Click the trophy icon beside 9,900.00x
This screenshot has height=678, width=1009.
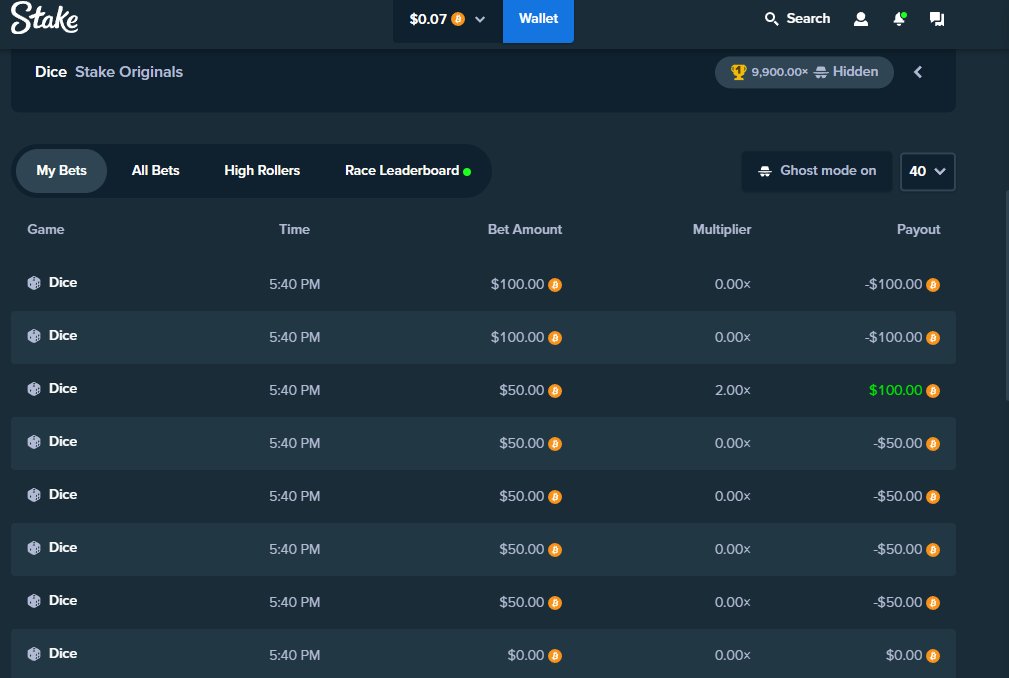coord(738,71)
